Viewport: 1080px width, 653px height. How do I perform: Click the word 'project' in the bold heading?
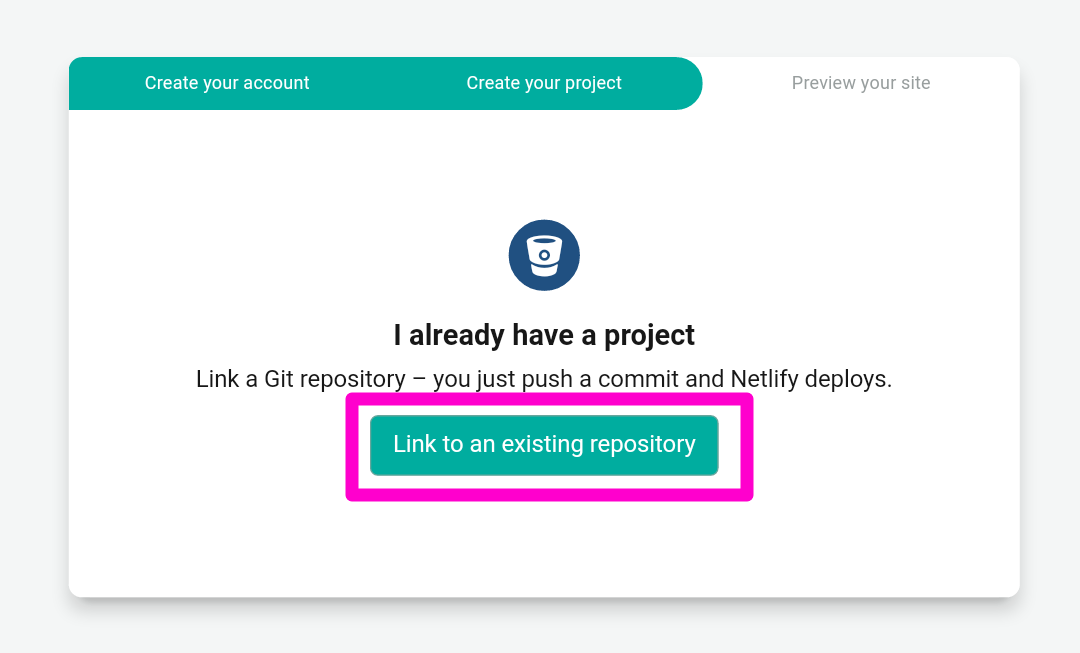[650, 336]
